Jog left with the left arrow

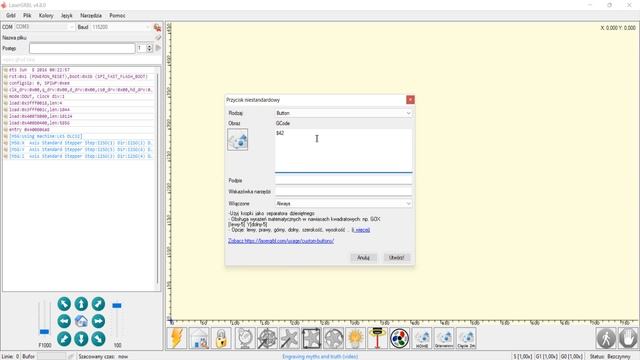coord(64,321)
